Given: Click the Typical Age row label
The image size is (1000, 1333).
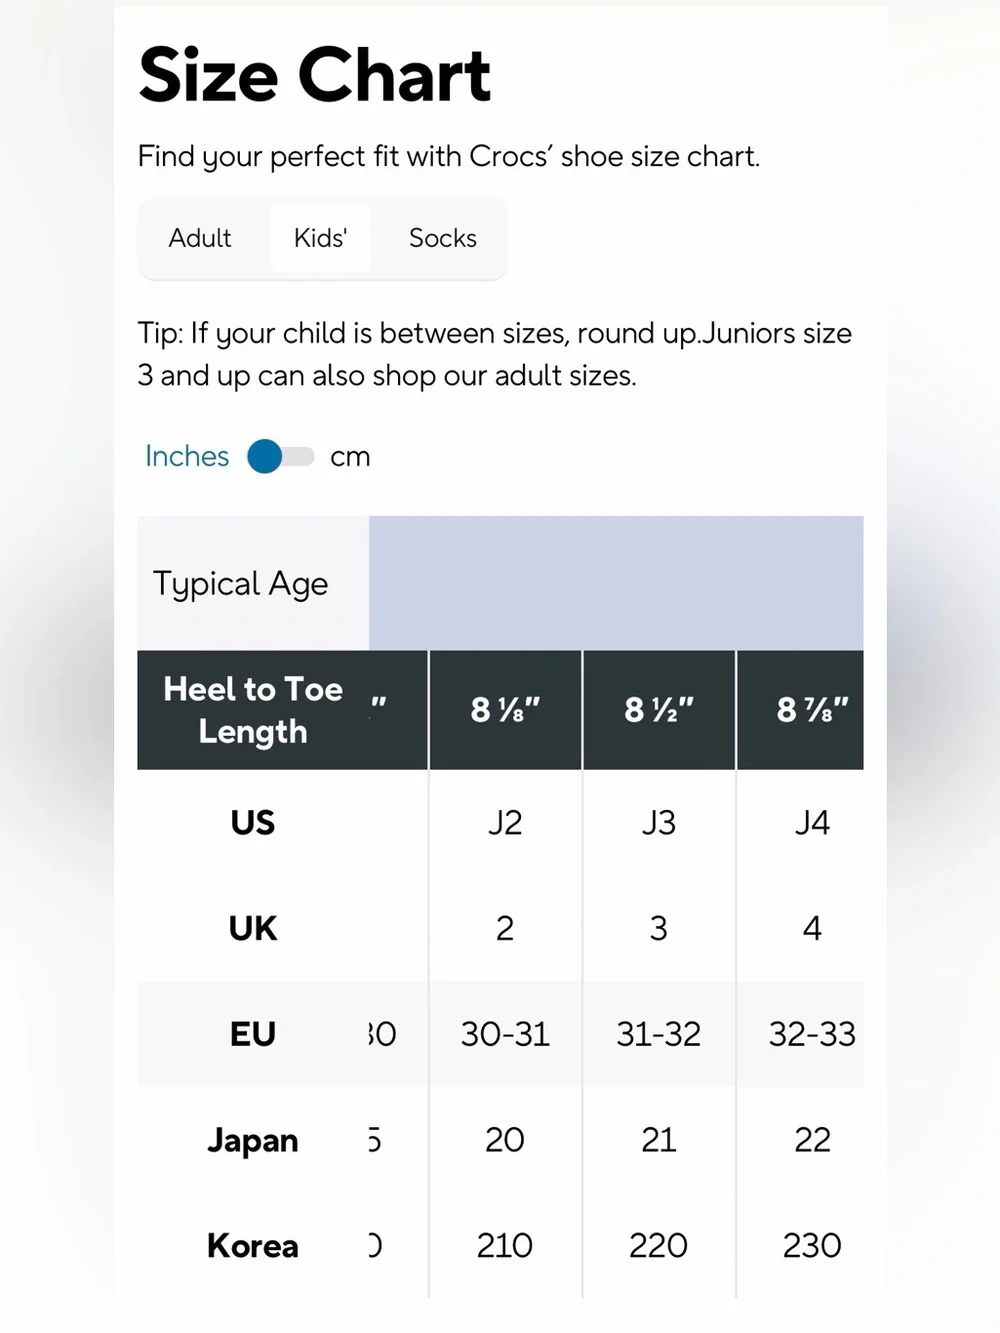Looking at the screenshot, I should [x=240, y=584].
